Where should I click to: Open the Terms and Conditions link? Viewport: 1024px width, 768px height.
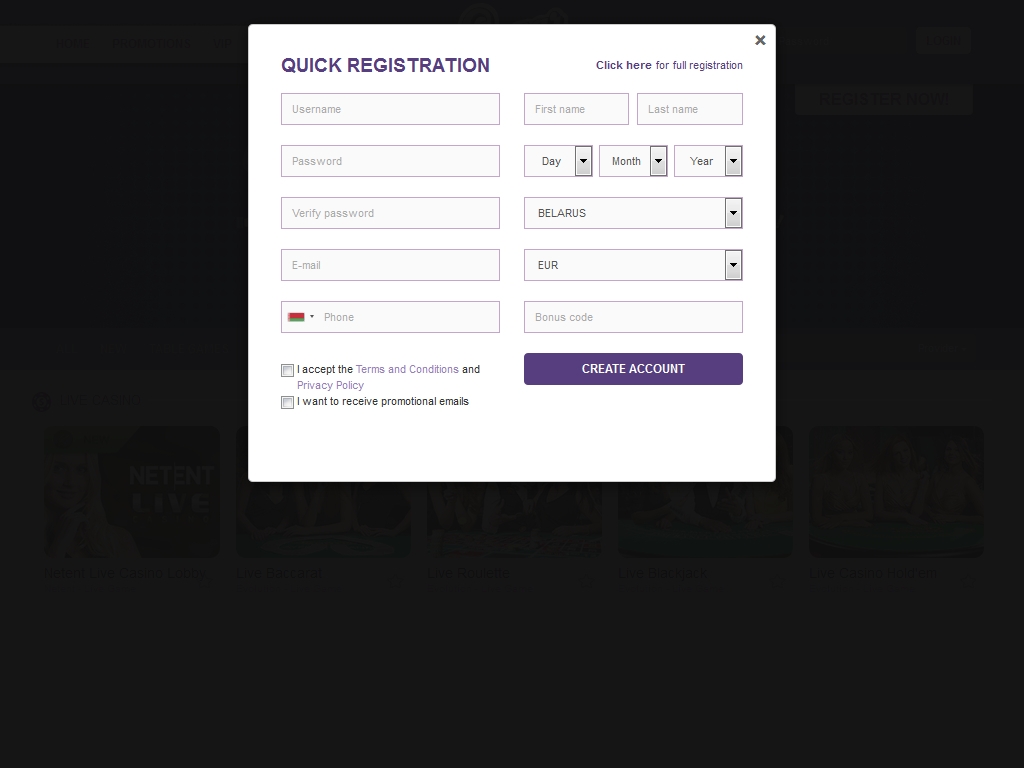[407, 369]
